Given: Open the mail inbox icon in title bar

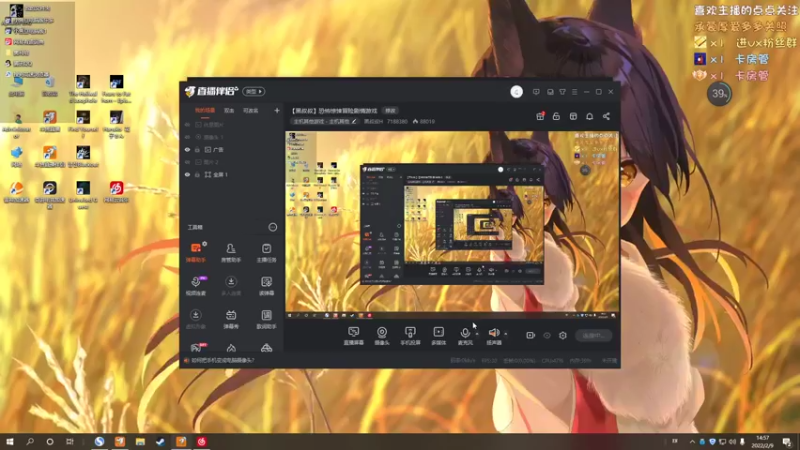Looking at the screenshot, I should [550, 92].
